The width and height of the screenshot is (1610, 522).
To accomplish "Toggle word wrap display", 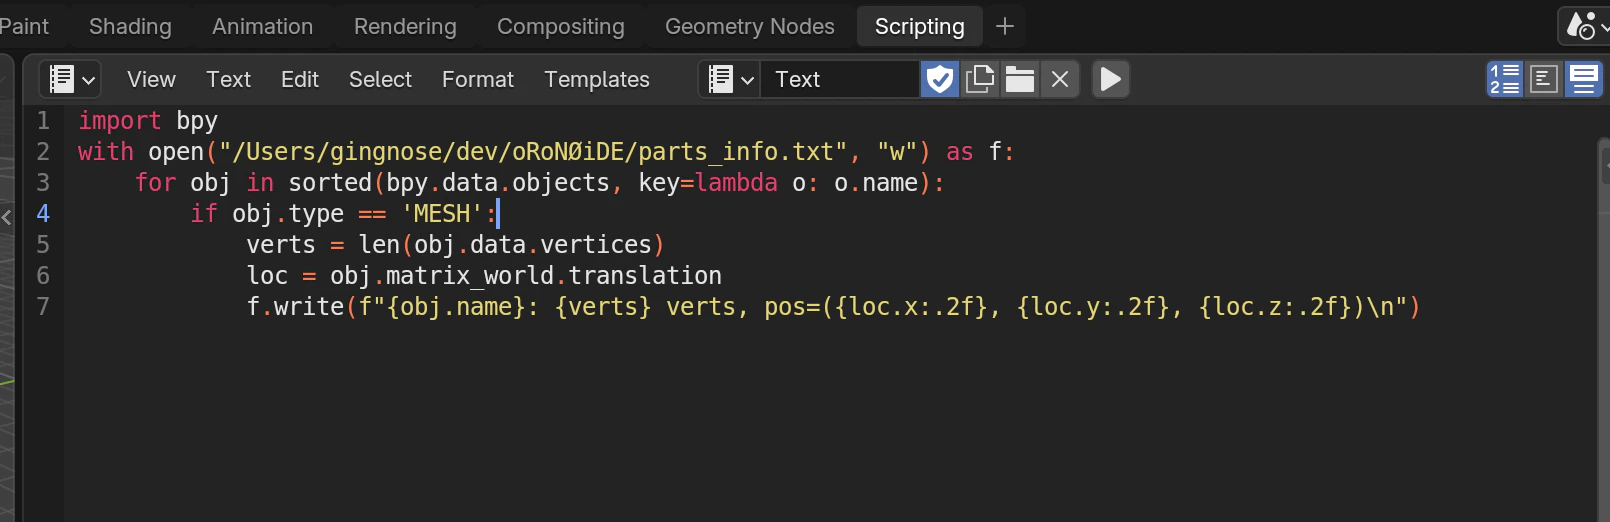I will click(x=1544, y=79).
